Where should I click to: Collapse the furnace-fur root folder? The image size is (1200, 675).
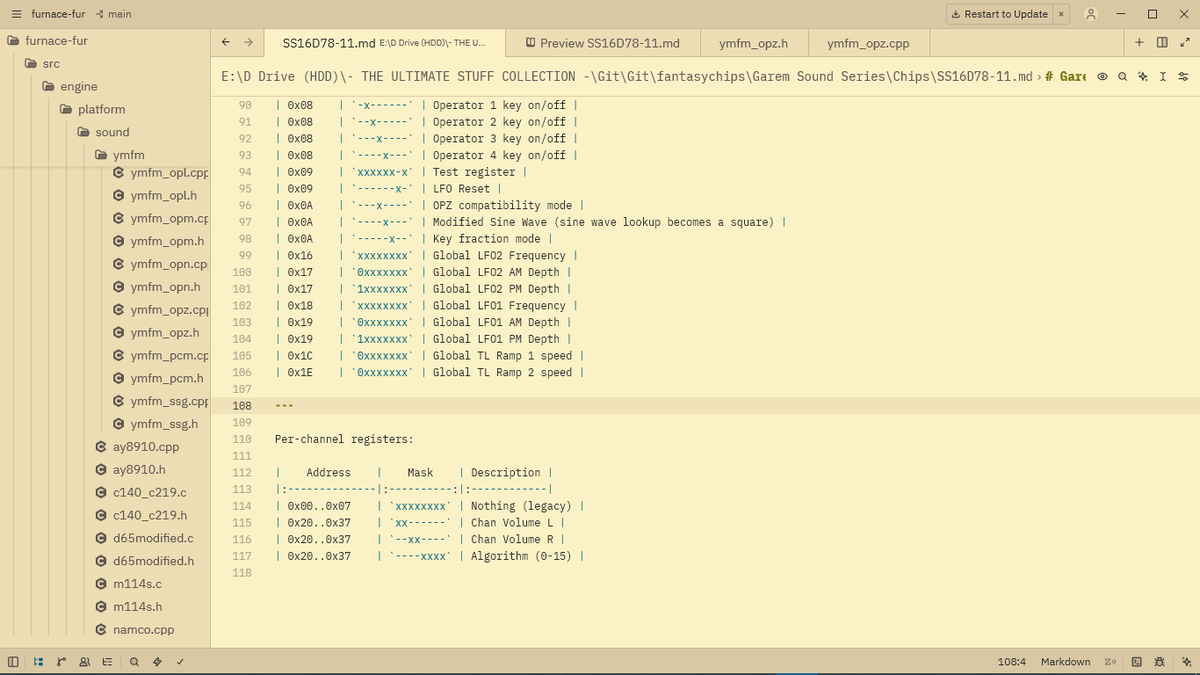(55, 41)
